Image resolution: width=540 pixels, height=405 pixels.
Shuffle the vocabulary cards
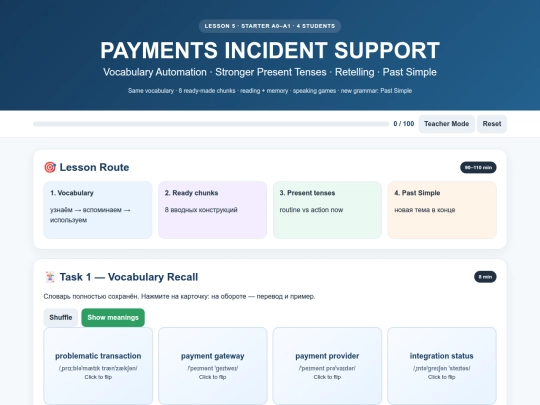pyautogui.click(x=61, y=318)
